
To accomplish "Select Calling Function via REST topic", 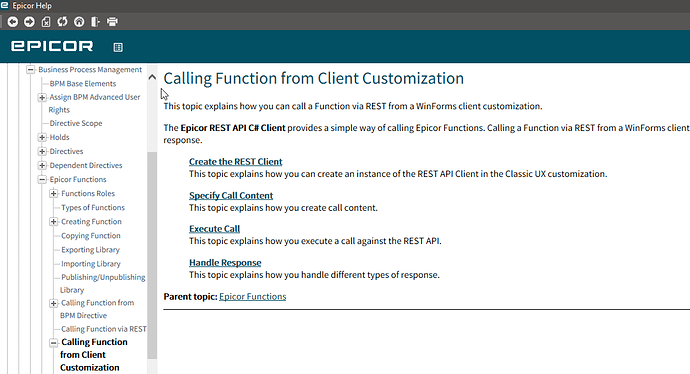I will click(x=104, y=329).
